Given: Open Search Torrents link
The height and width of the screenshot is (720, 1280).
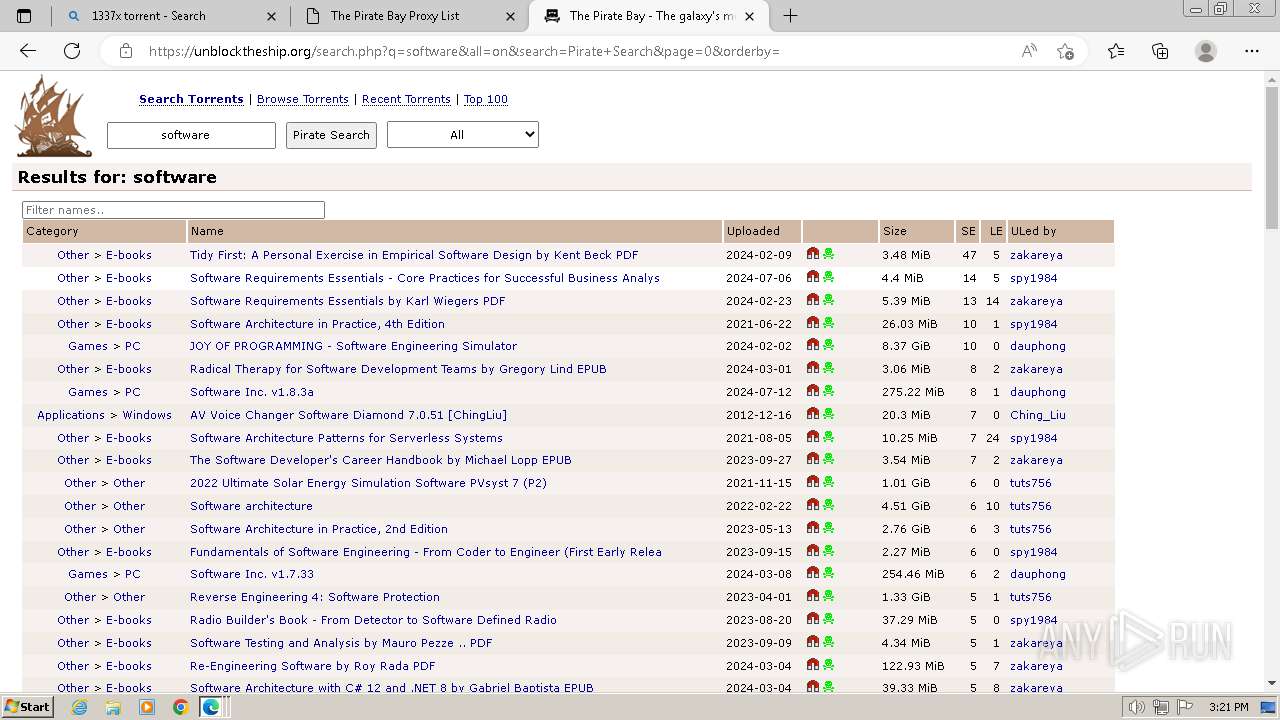Looking at the screenshot, I should (191, 99).
